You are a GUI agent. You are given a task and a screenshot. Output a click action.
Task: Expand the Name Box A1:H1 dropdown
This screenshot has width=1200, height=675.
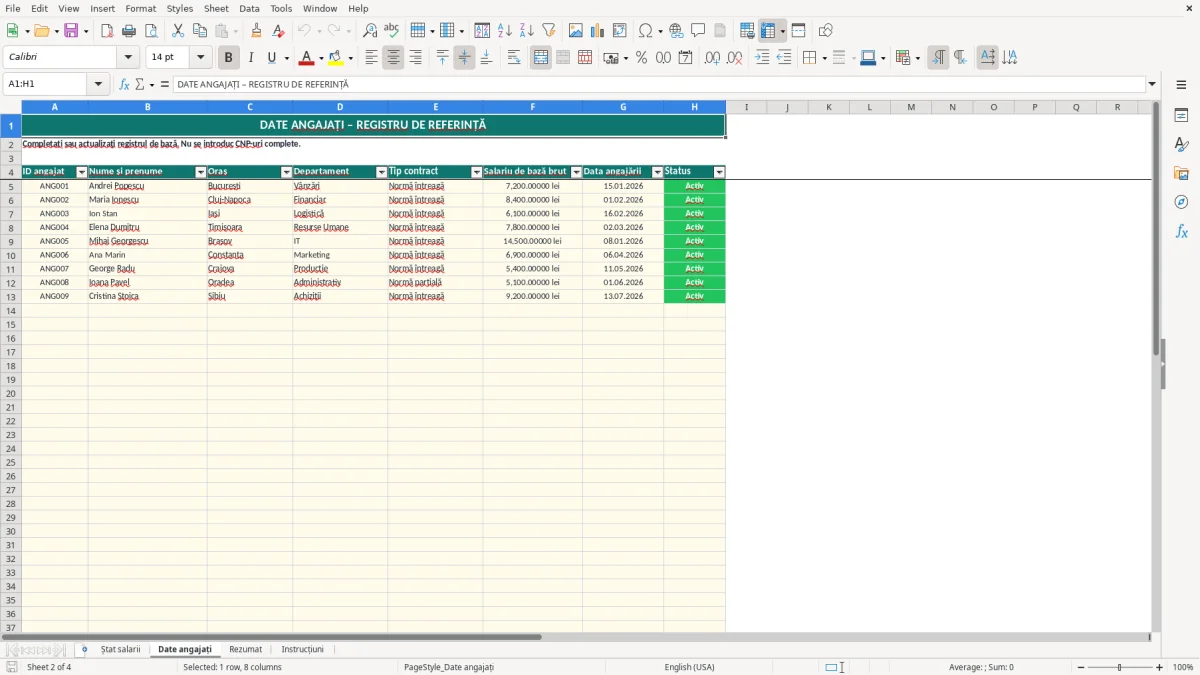[98, 84]
